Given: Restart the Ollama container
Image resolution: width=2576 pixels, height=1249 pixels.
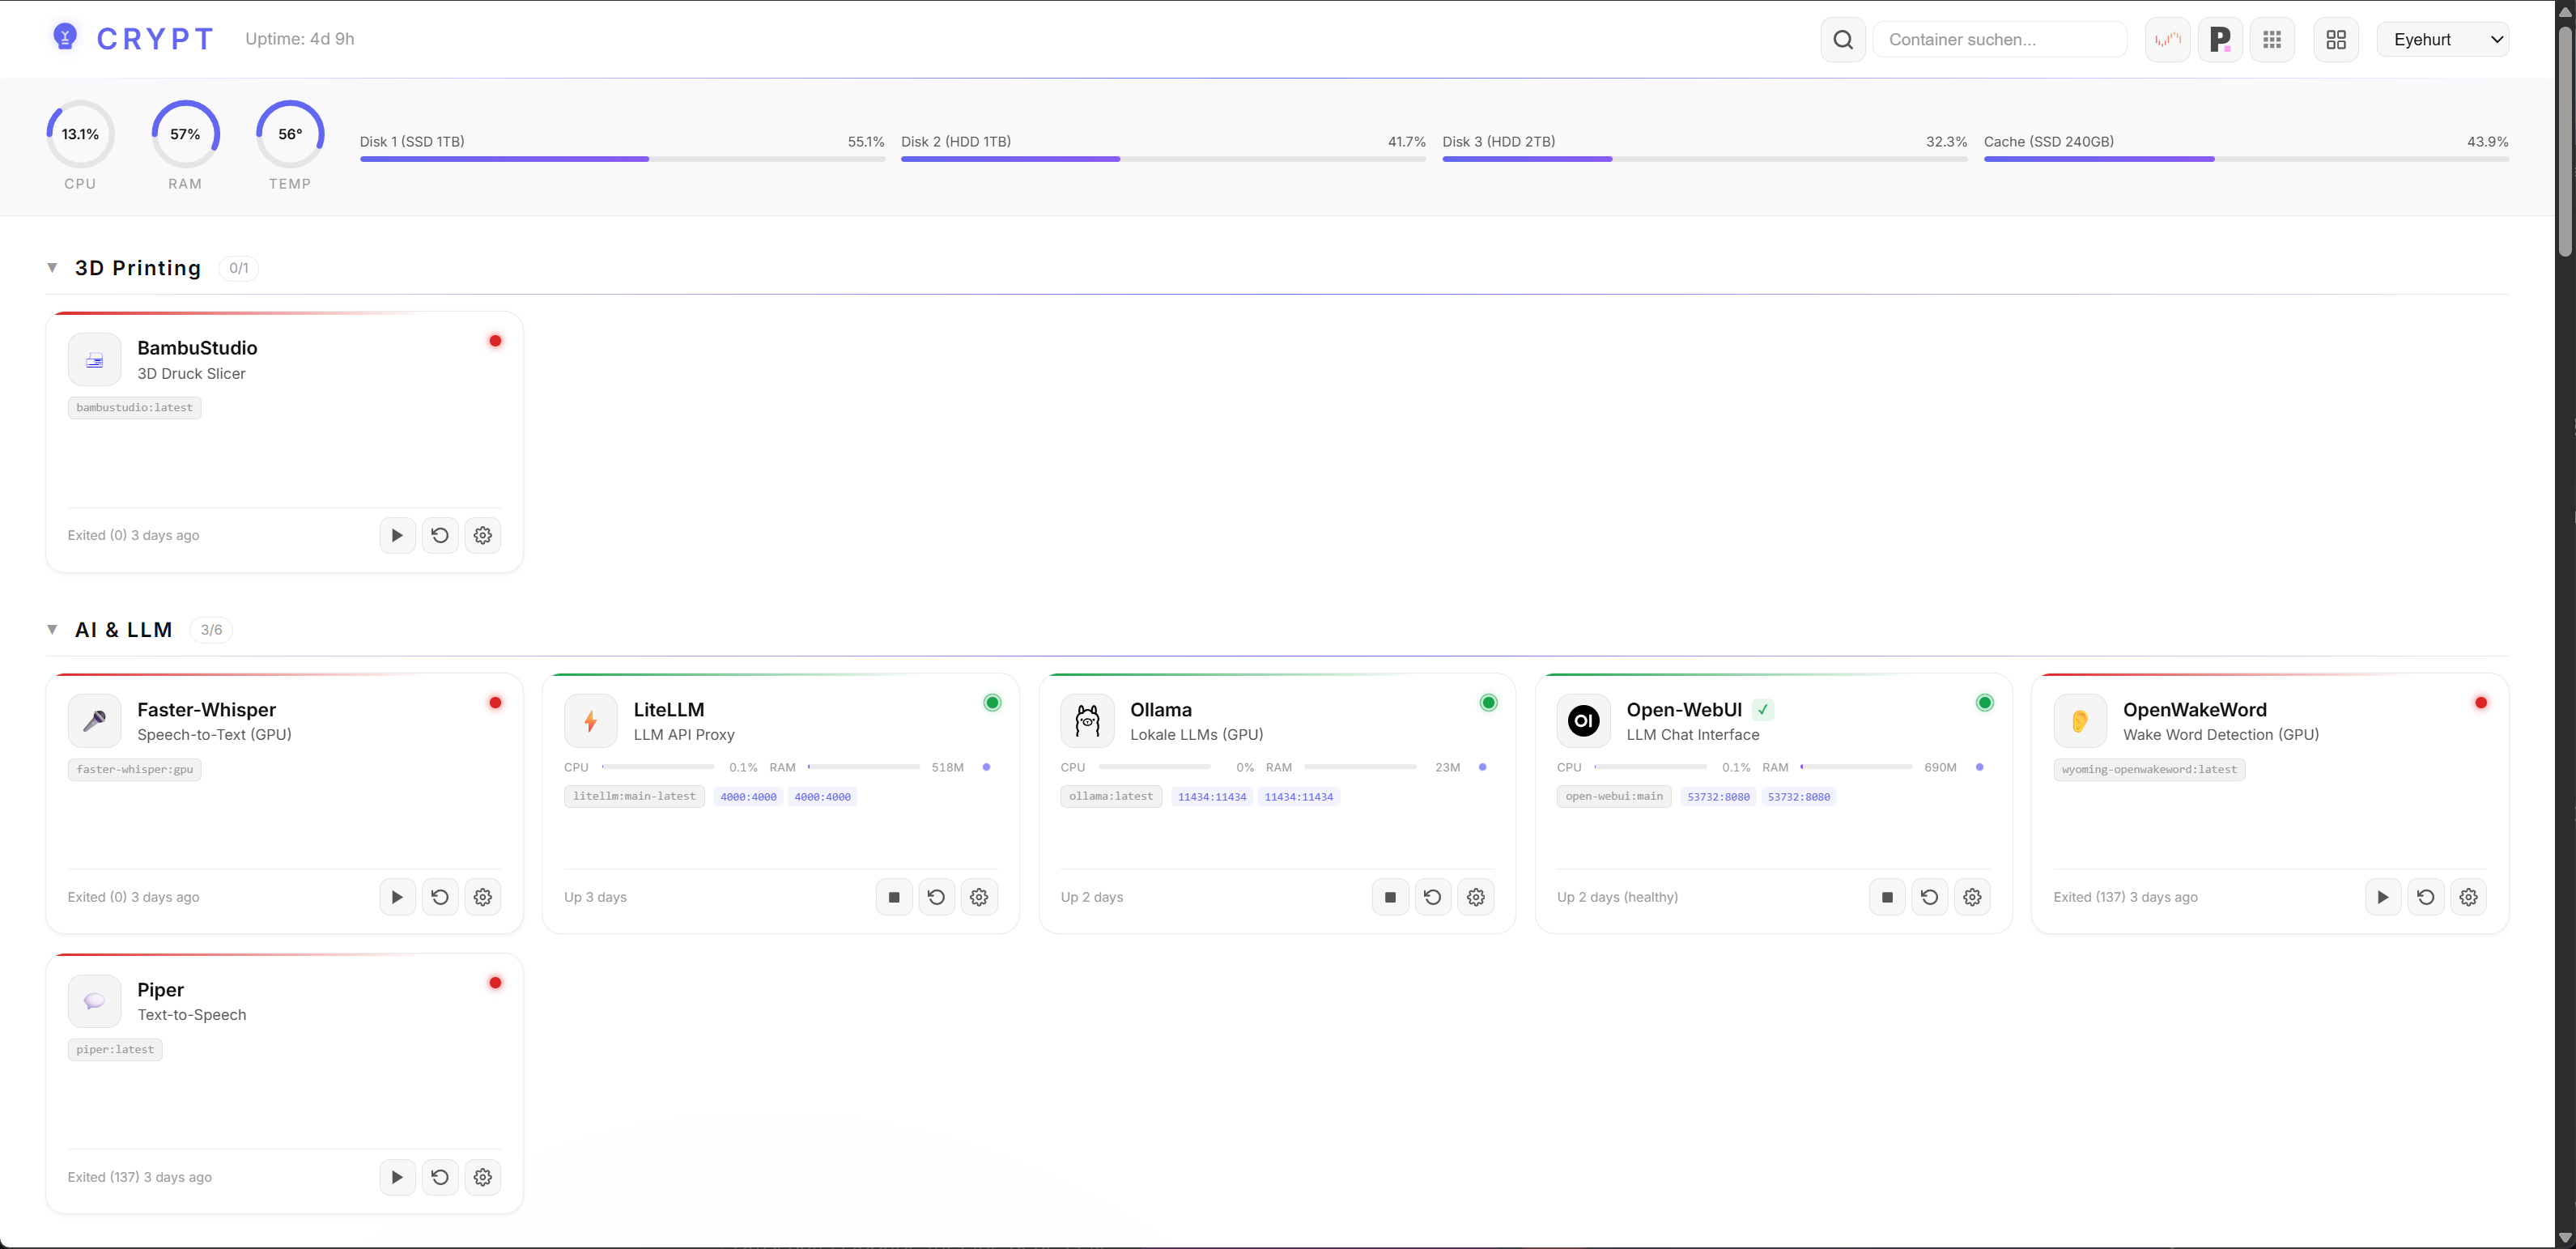Looking at the screenshot, I should click(x=1433, y=897).
